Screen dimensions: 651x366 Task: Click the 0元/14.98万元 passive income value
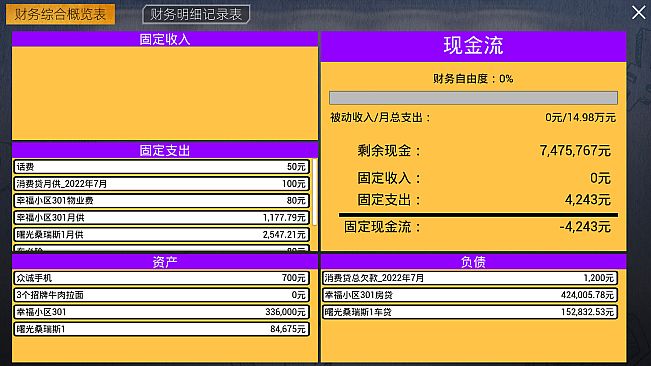[580, 117]
